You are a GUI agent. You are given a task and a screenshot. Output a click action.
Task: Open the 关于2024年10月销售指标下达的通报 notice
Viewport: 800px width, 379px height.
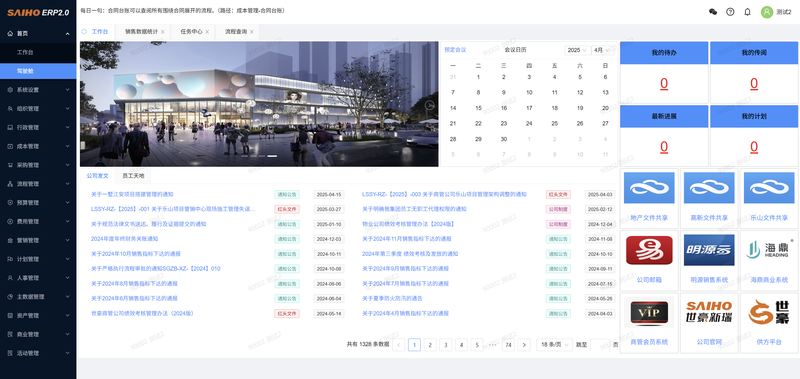136,254
